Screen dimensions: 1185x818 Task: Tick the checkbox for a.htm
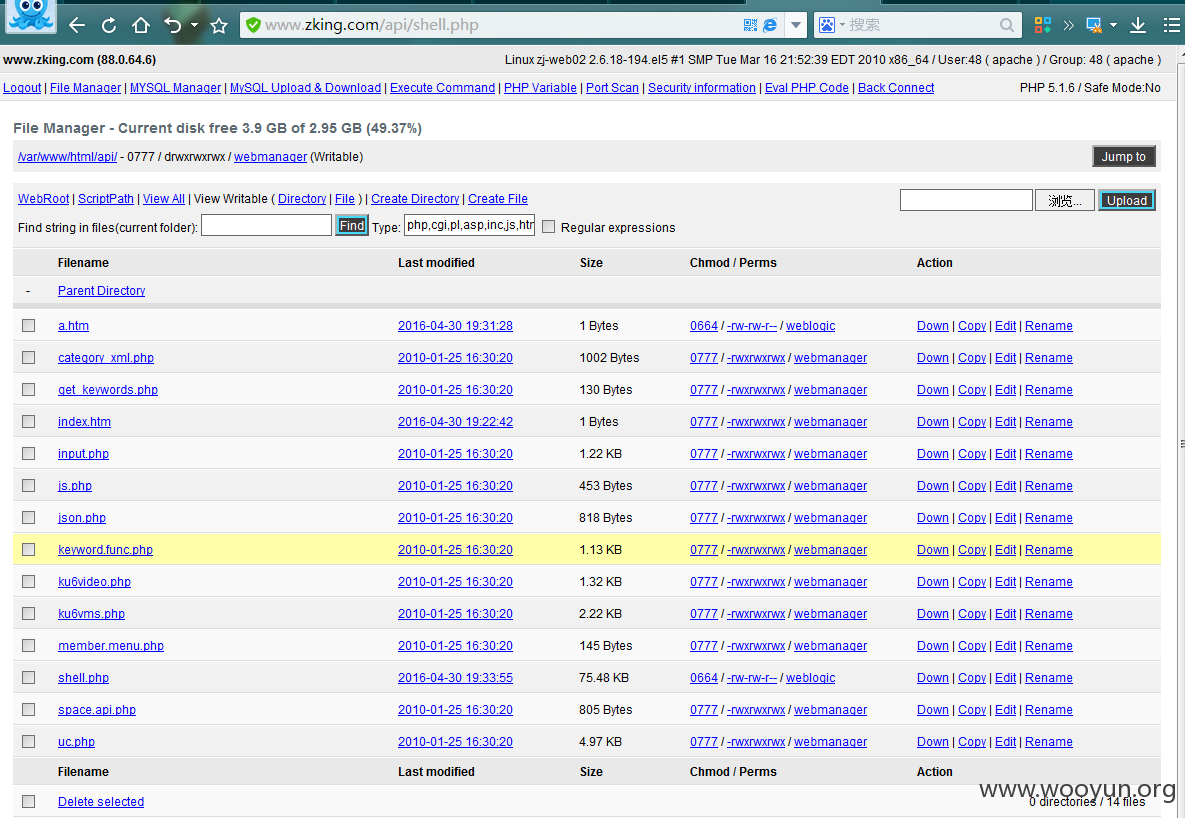coord(29,325)
